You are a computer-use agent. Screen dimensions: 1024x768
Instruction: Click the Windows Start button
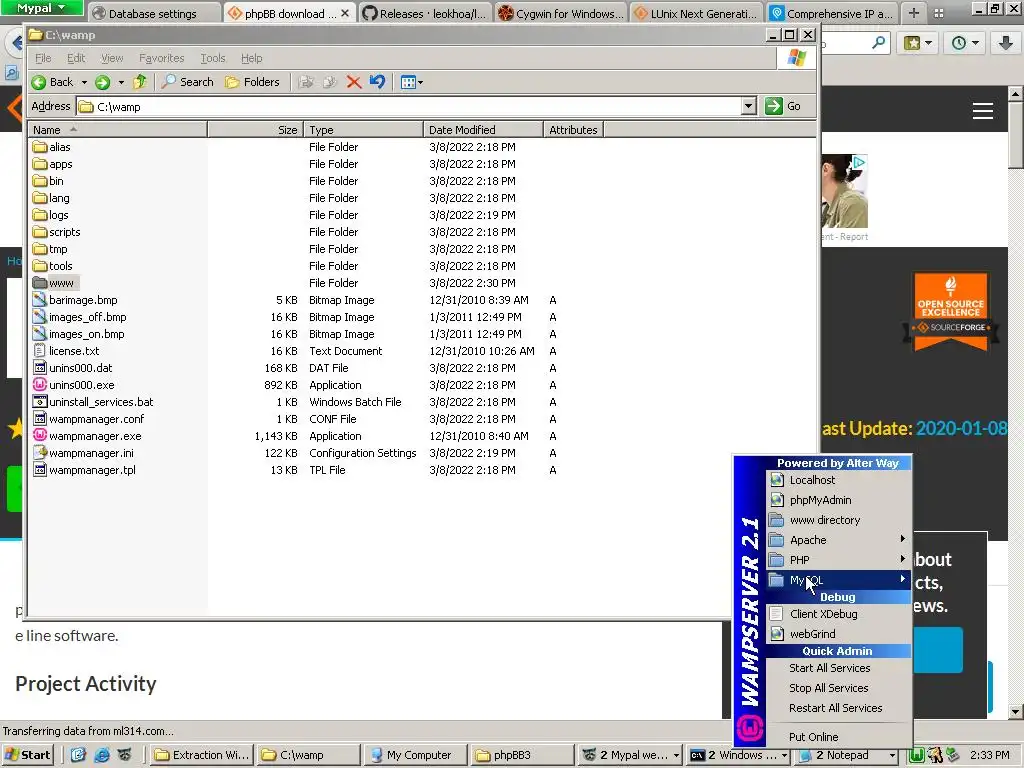click(x=27, y=755)
